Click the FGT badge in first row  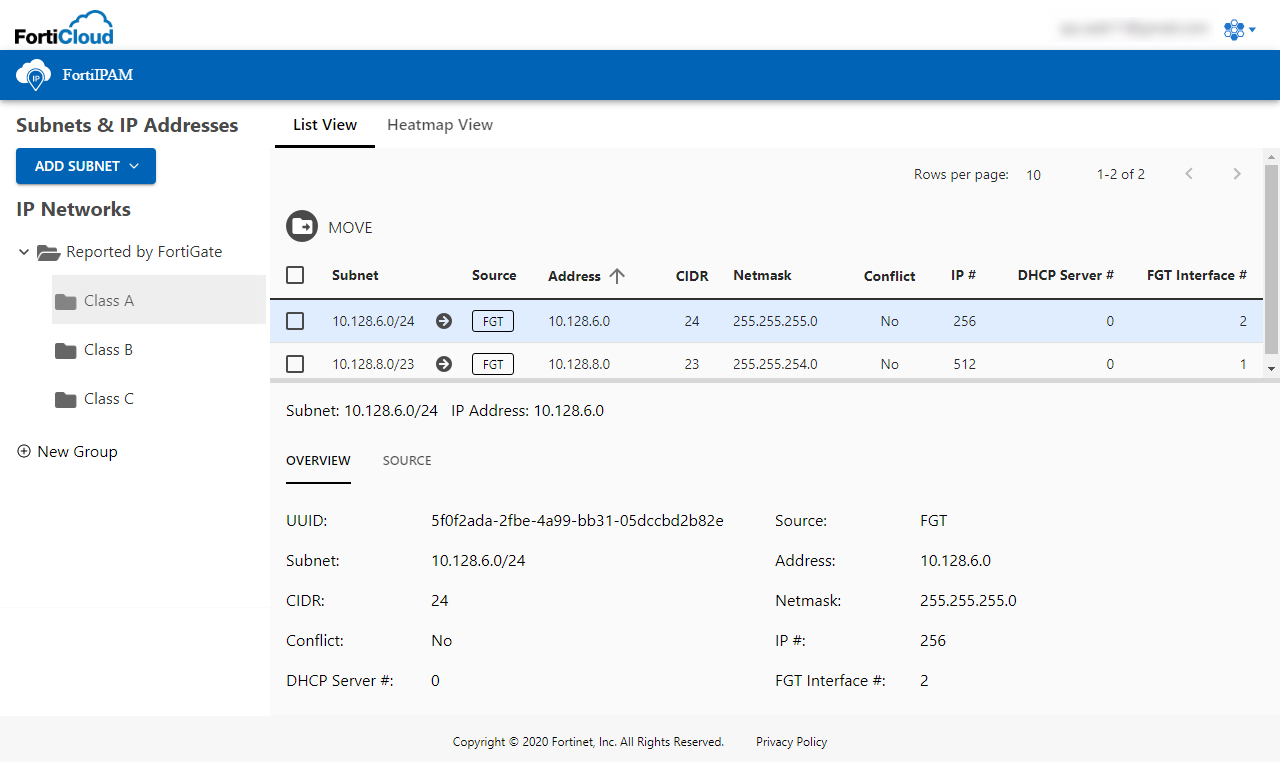[493, 321]
